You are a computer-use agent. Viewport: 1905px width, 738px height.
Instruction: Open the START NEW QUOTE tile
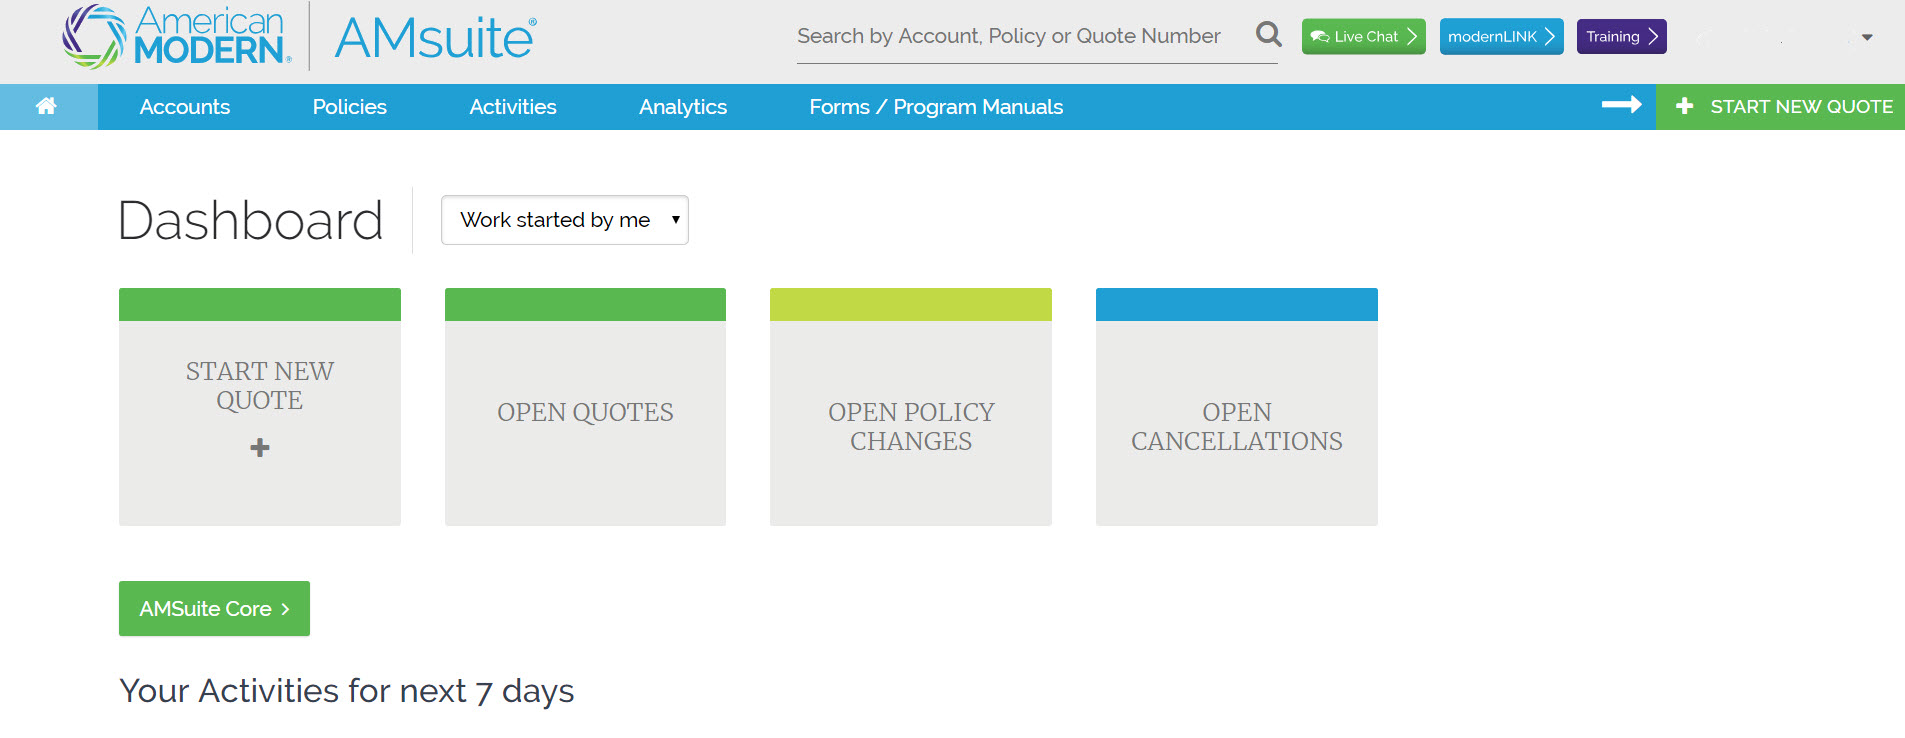260,407
